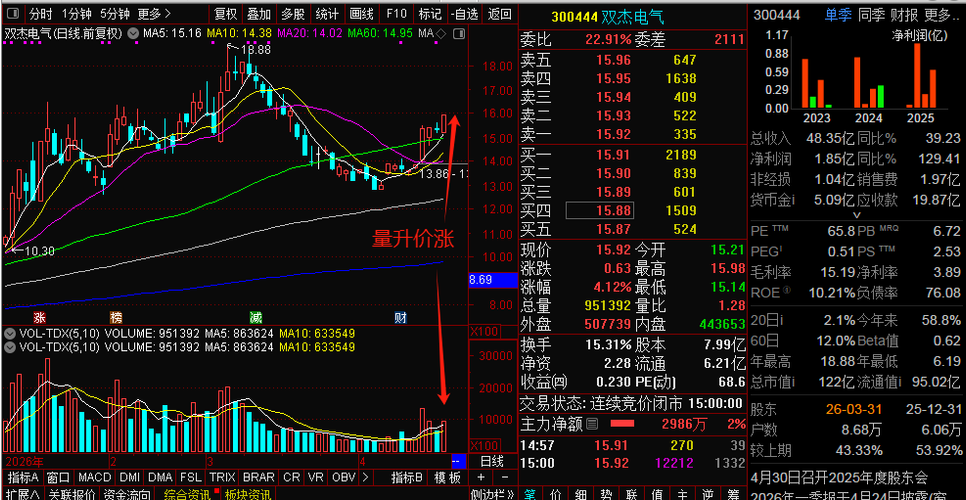Image resolution: width=966 pixels, height=500 pixels.
Task: Switch indicator to CR
Action: (x=290, y=477)
